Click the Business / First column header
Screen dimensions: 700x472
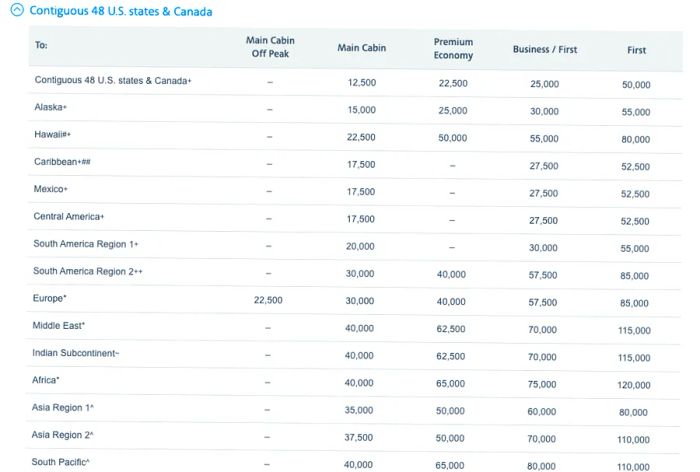point(545,50)
